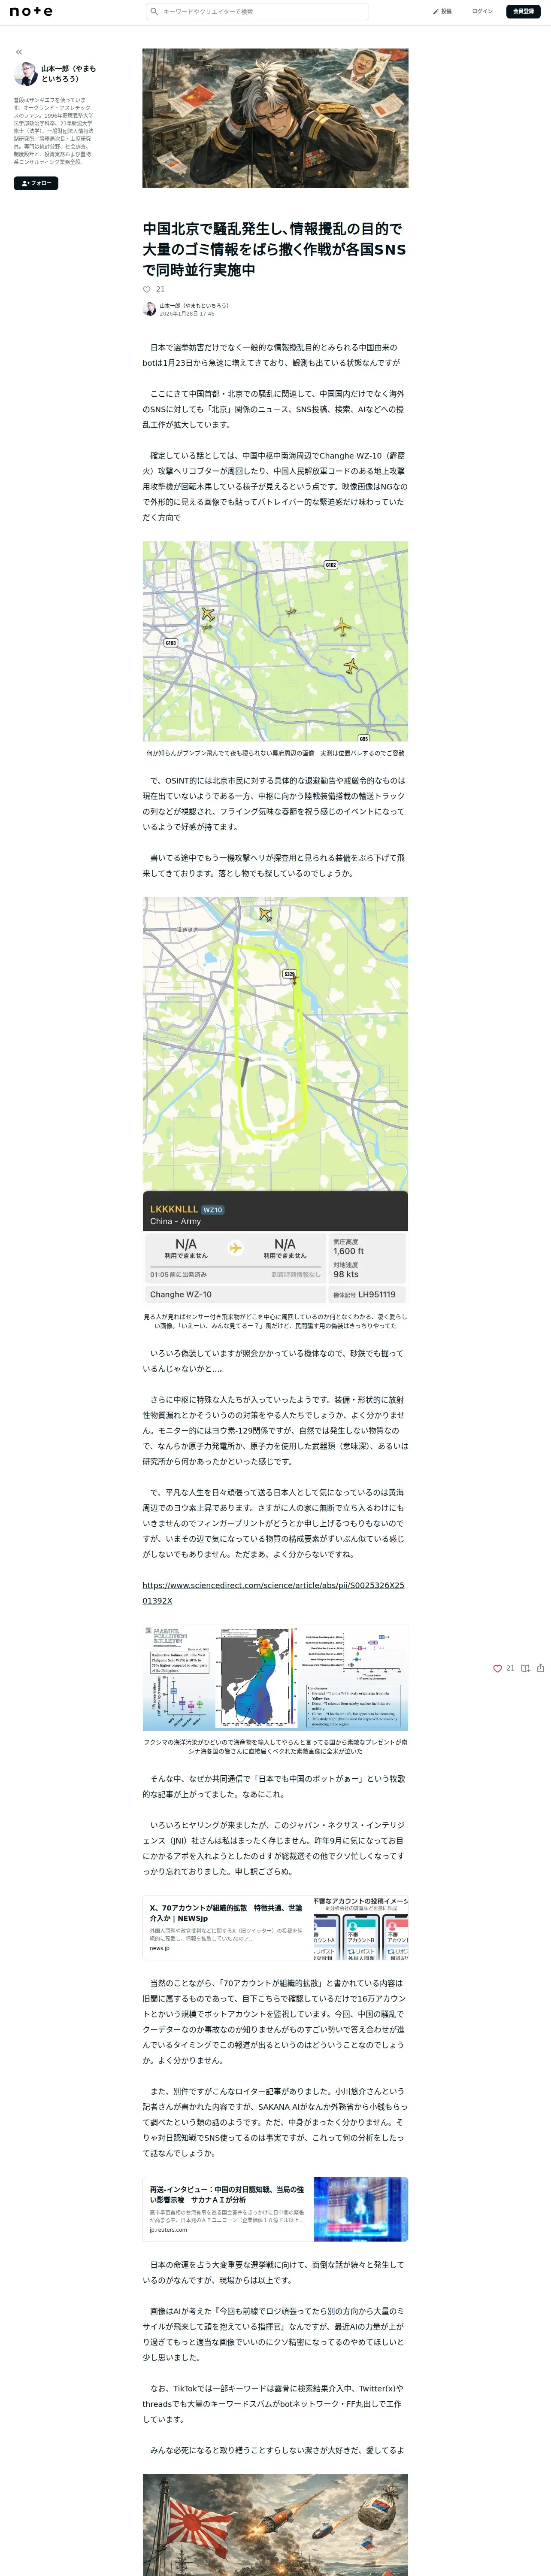Click the floating pink heart like icon
The height and width of the screenshot is (2576, 551).
coord(497,1668)
